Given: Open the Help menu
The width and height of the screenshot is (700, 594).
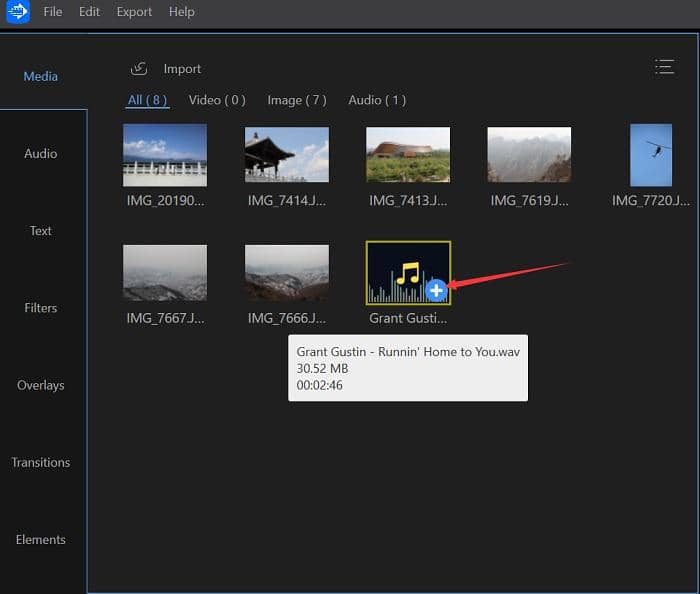Looking at the screenshot, I should click(182, 12).
